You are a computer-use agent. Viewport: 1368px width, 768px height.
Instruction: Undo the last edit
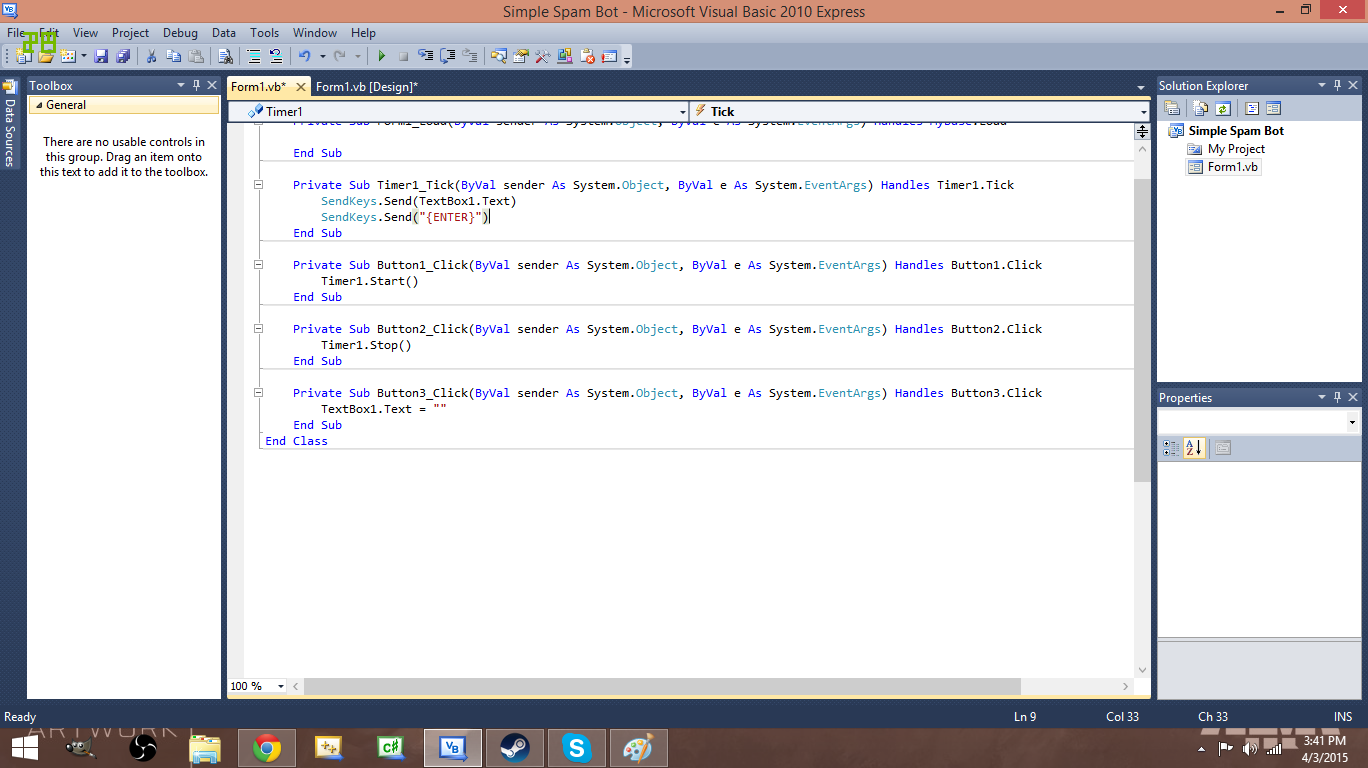(x=305, y=56)
